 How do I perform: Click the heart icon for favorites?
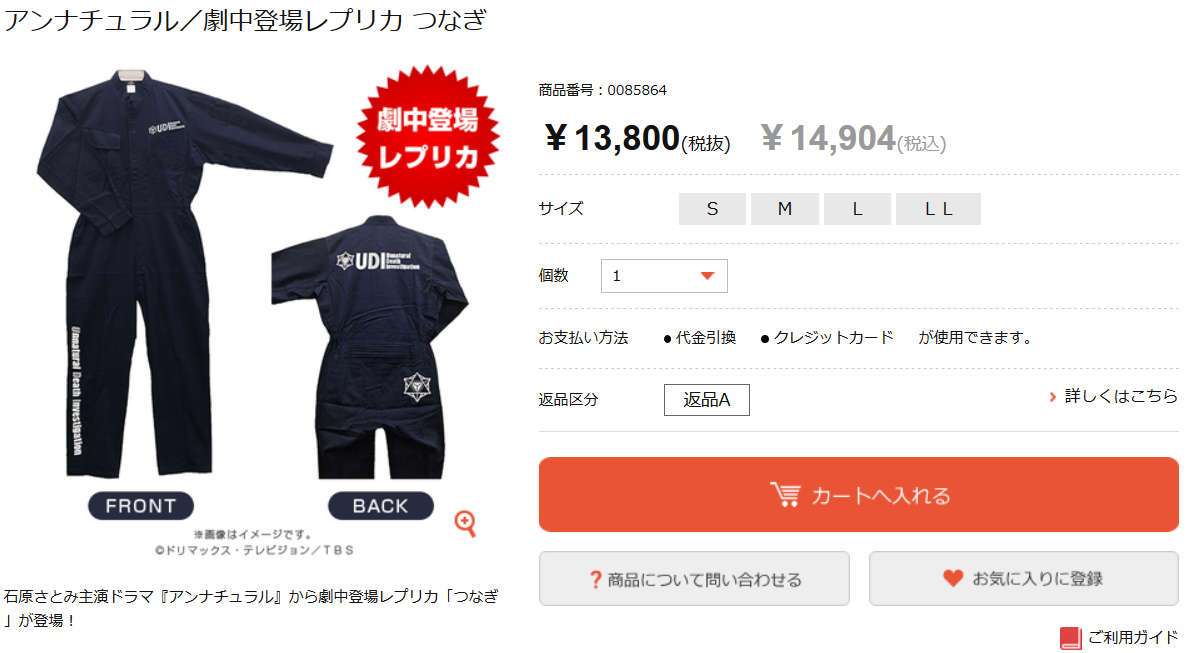click(x=953, y=578)
